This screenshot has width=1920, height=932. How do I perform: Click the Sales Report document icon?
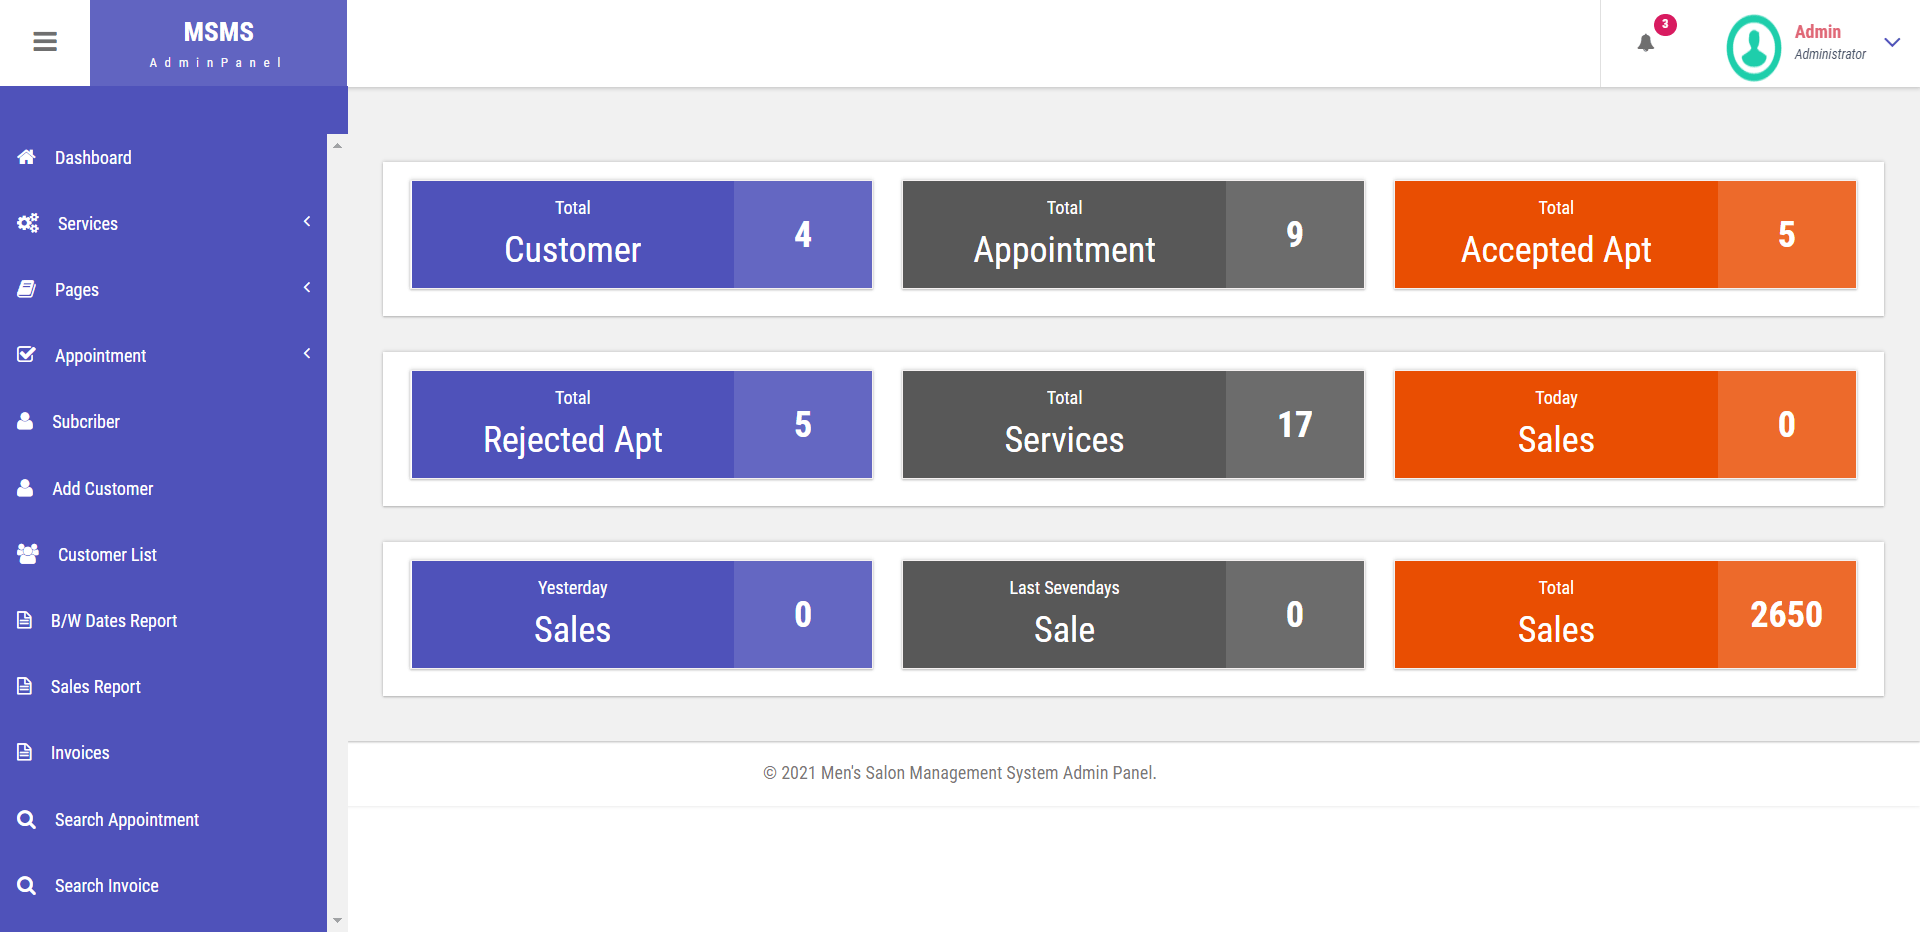pos(25,686)
